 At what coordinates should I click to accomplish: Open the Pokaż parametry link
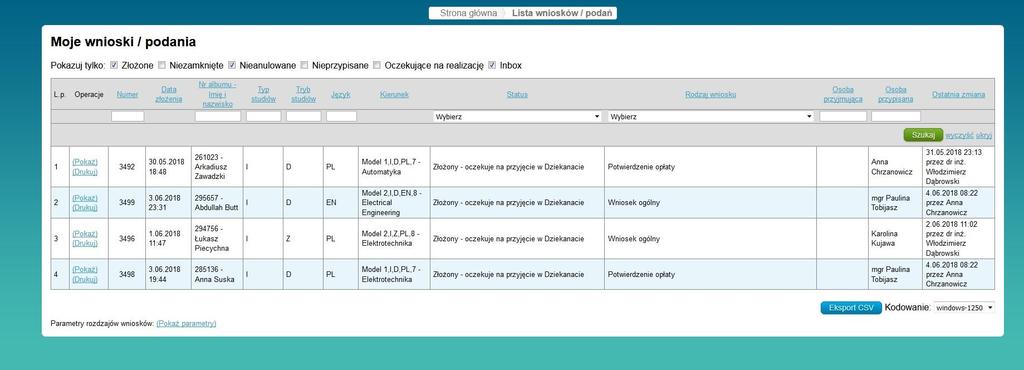[x=186, y=324]
